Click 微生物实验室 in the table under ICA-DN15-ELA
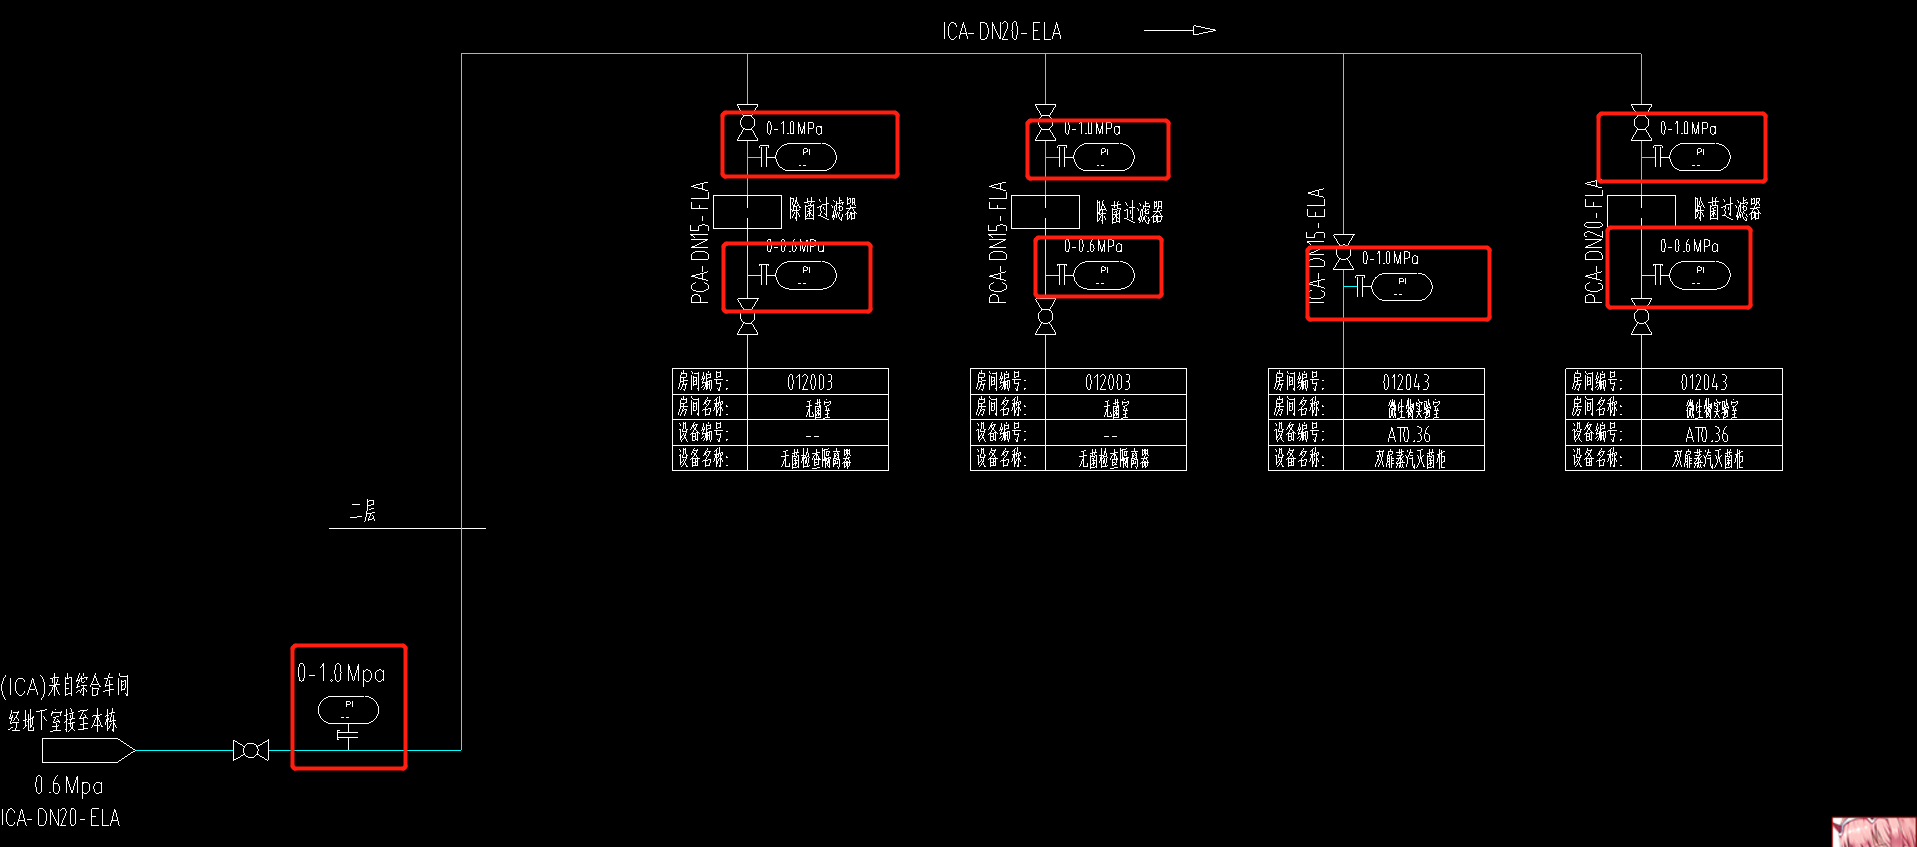The image size is (1917, 847). (1413, 408)
